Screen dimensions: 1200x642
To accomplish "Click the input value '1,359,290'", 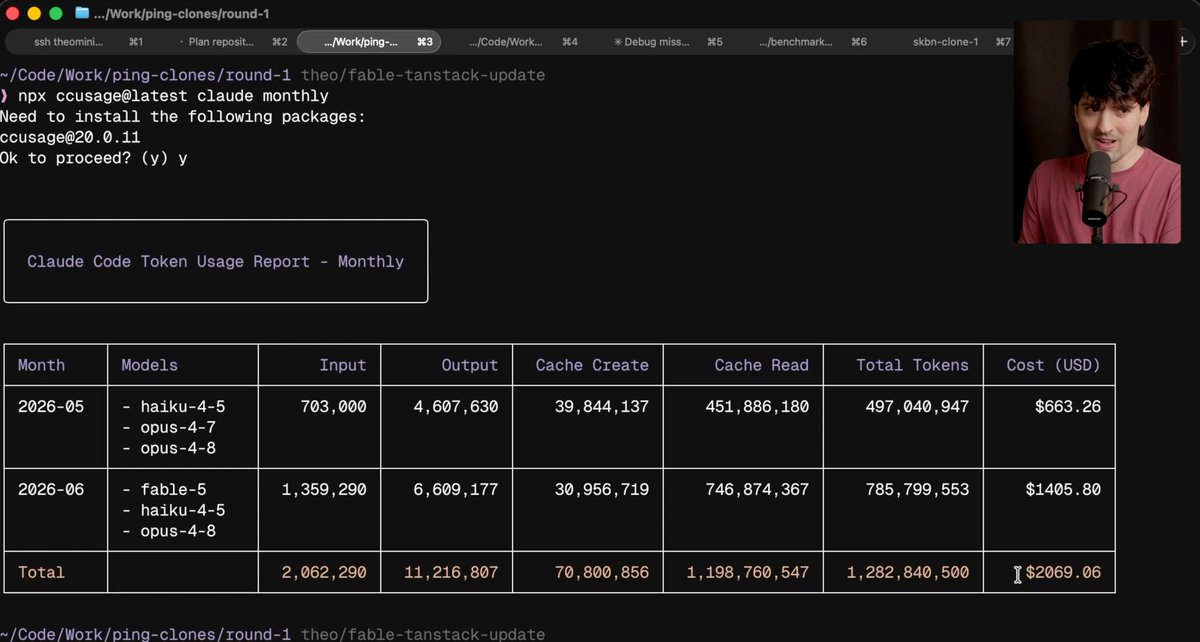I will point(324,490).
